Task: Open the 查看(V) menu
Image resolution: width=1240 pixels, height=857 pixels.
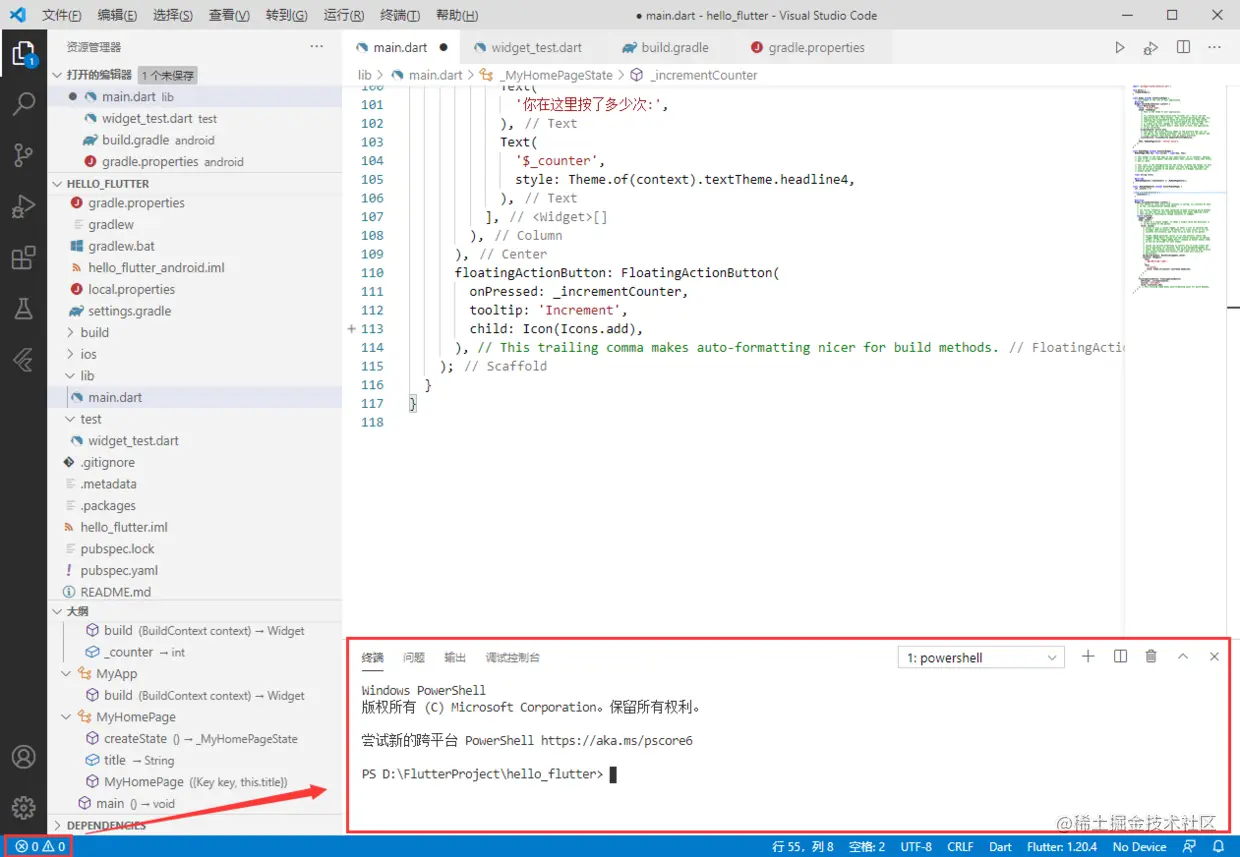Action: (229, 16)
